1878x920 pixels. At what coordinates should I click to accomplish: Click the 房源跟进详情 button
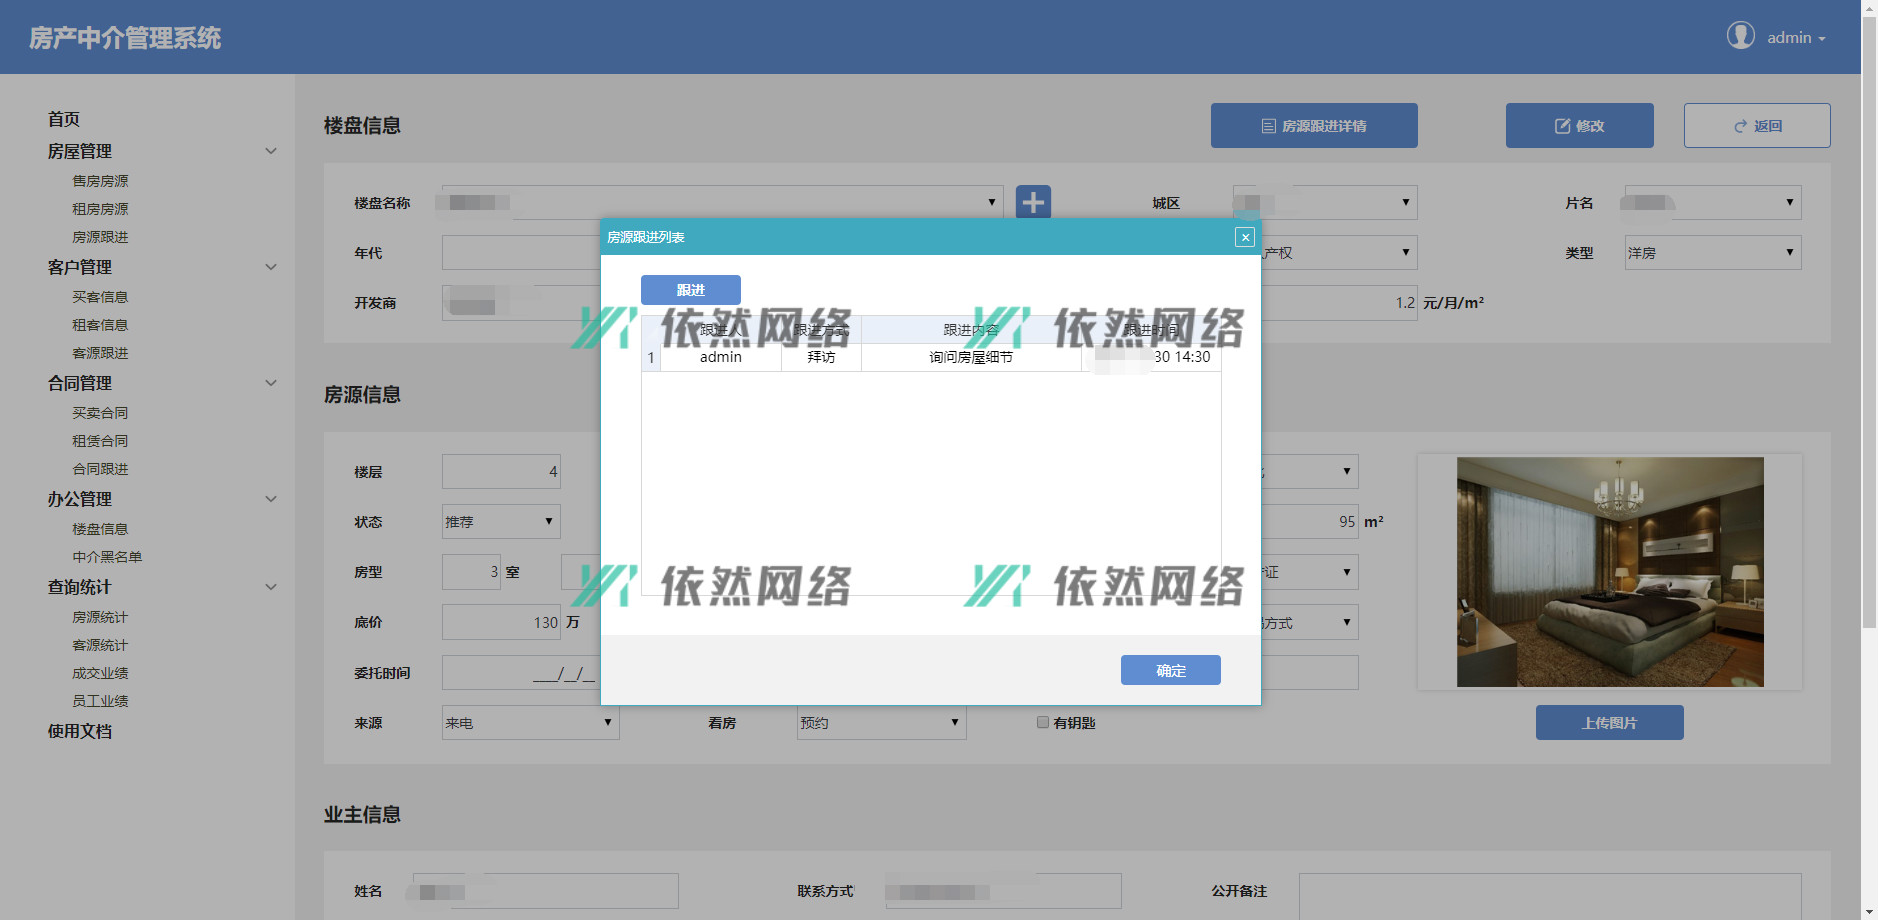click(1314, 125)
